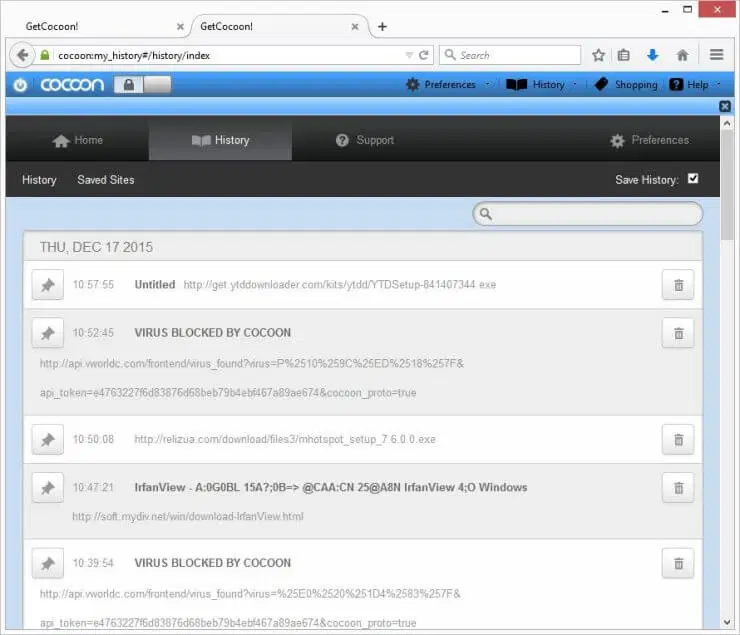
Task: Click the history search field
Action: coord(588,214)
